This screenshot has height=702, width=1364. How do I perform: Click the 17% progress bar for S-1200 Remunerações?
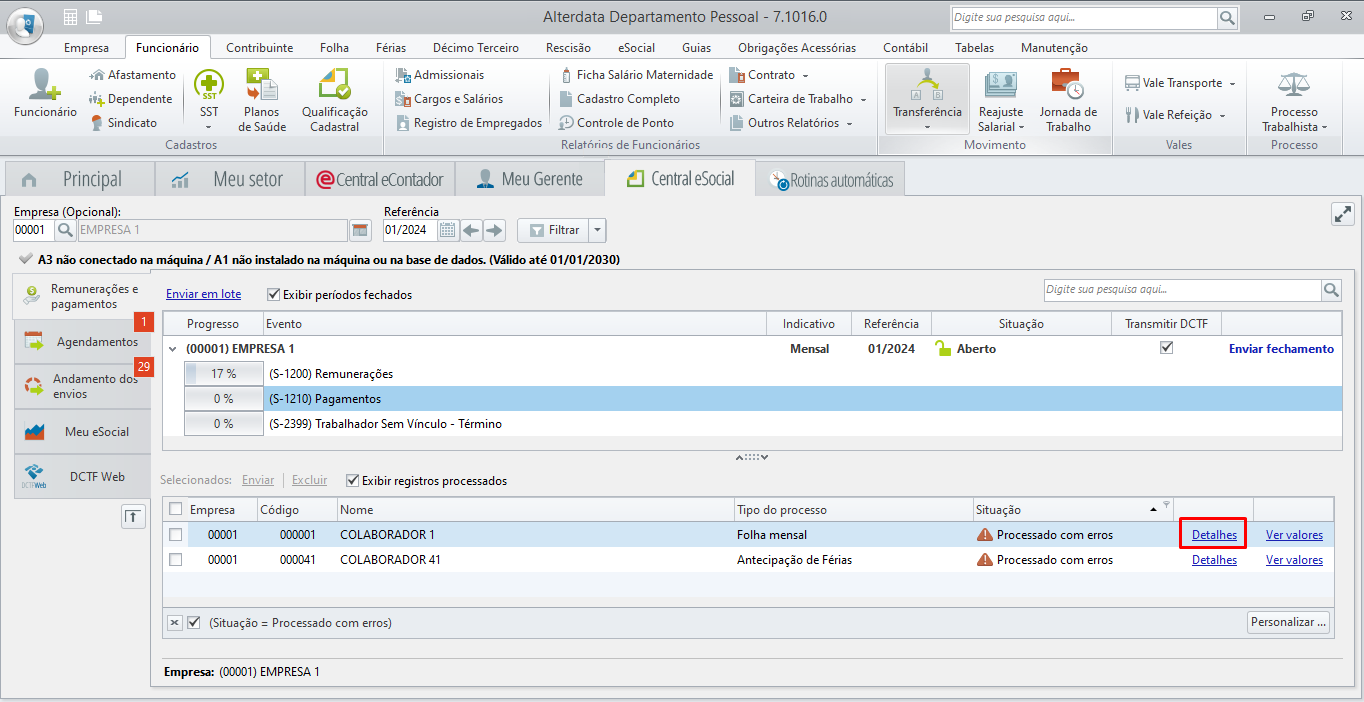point(223,374)
